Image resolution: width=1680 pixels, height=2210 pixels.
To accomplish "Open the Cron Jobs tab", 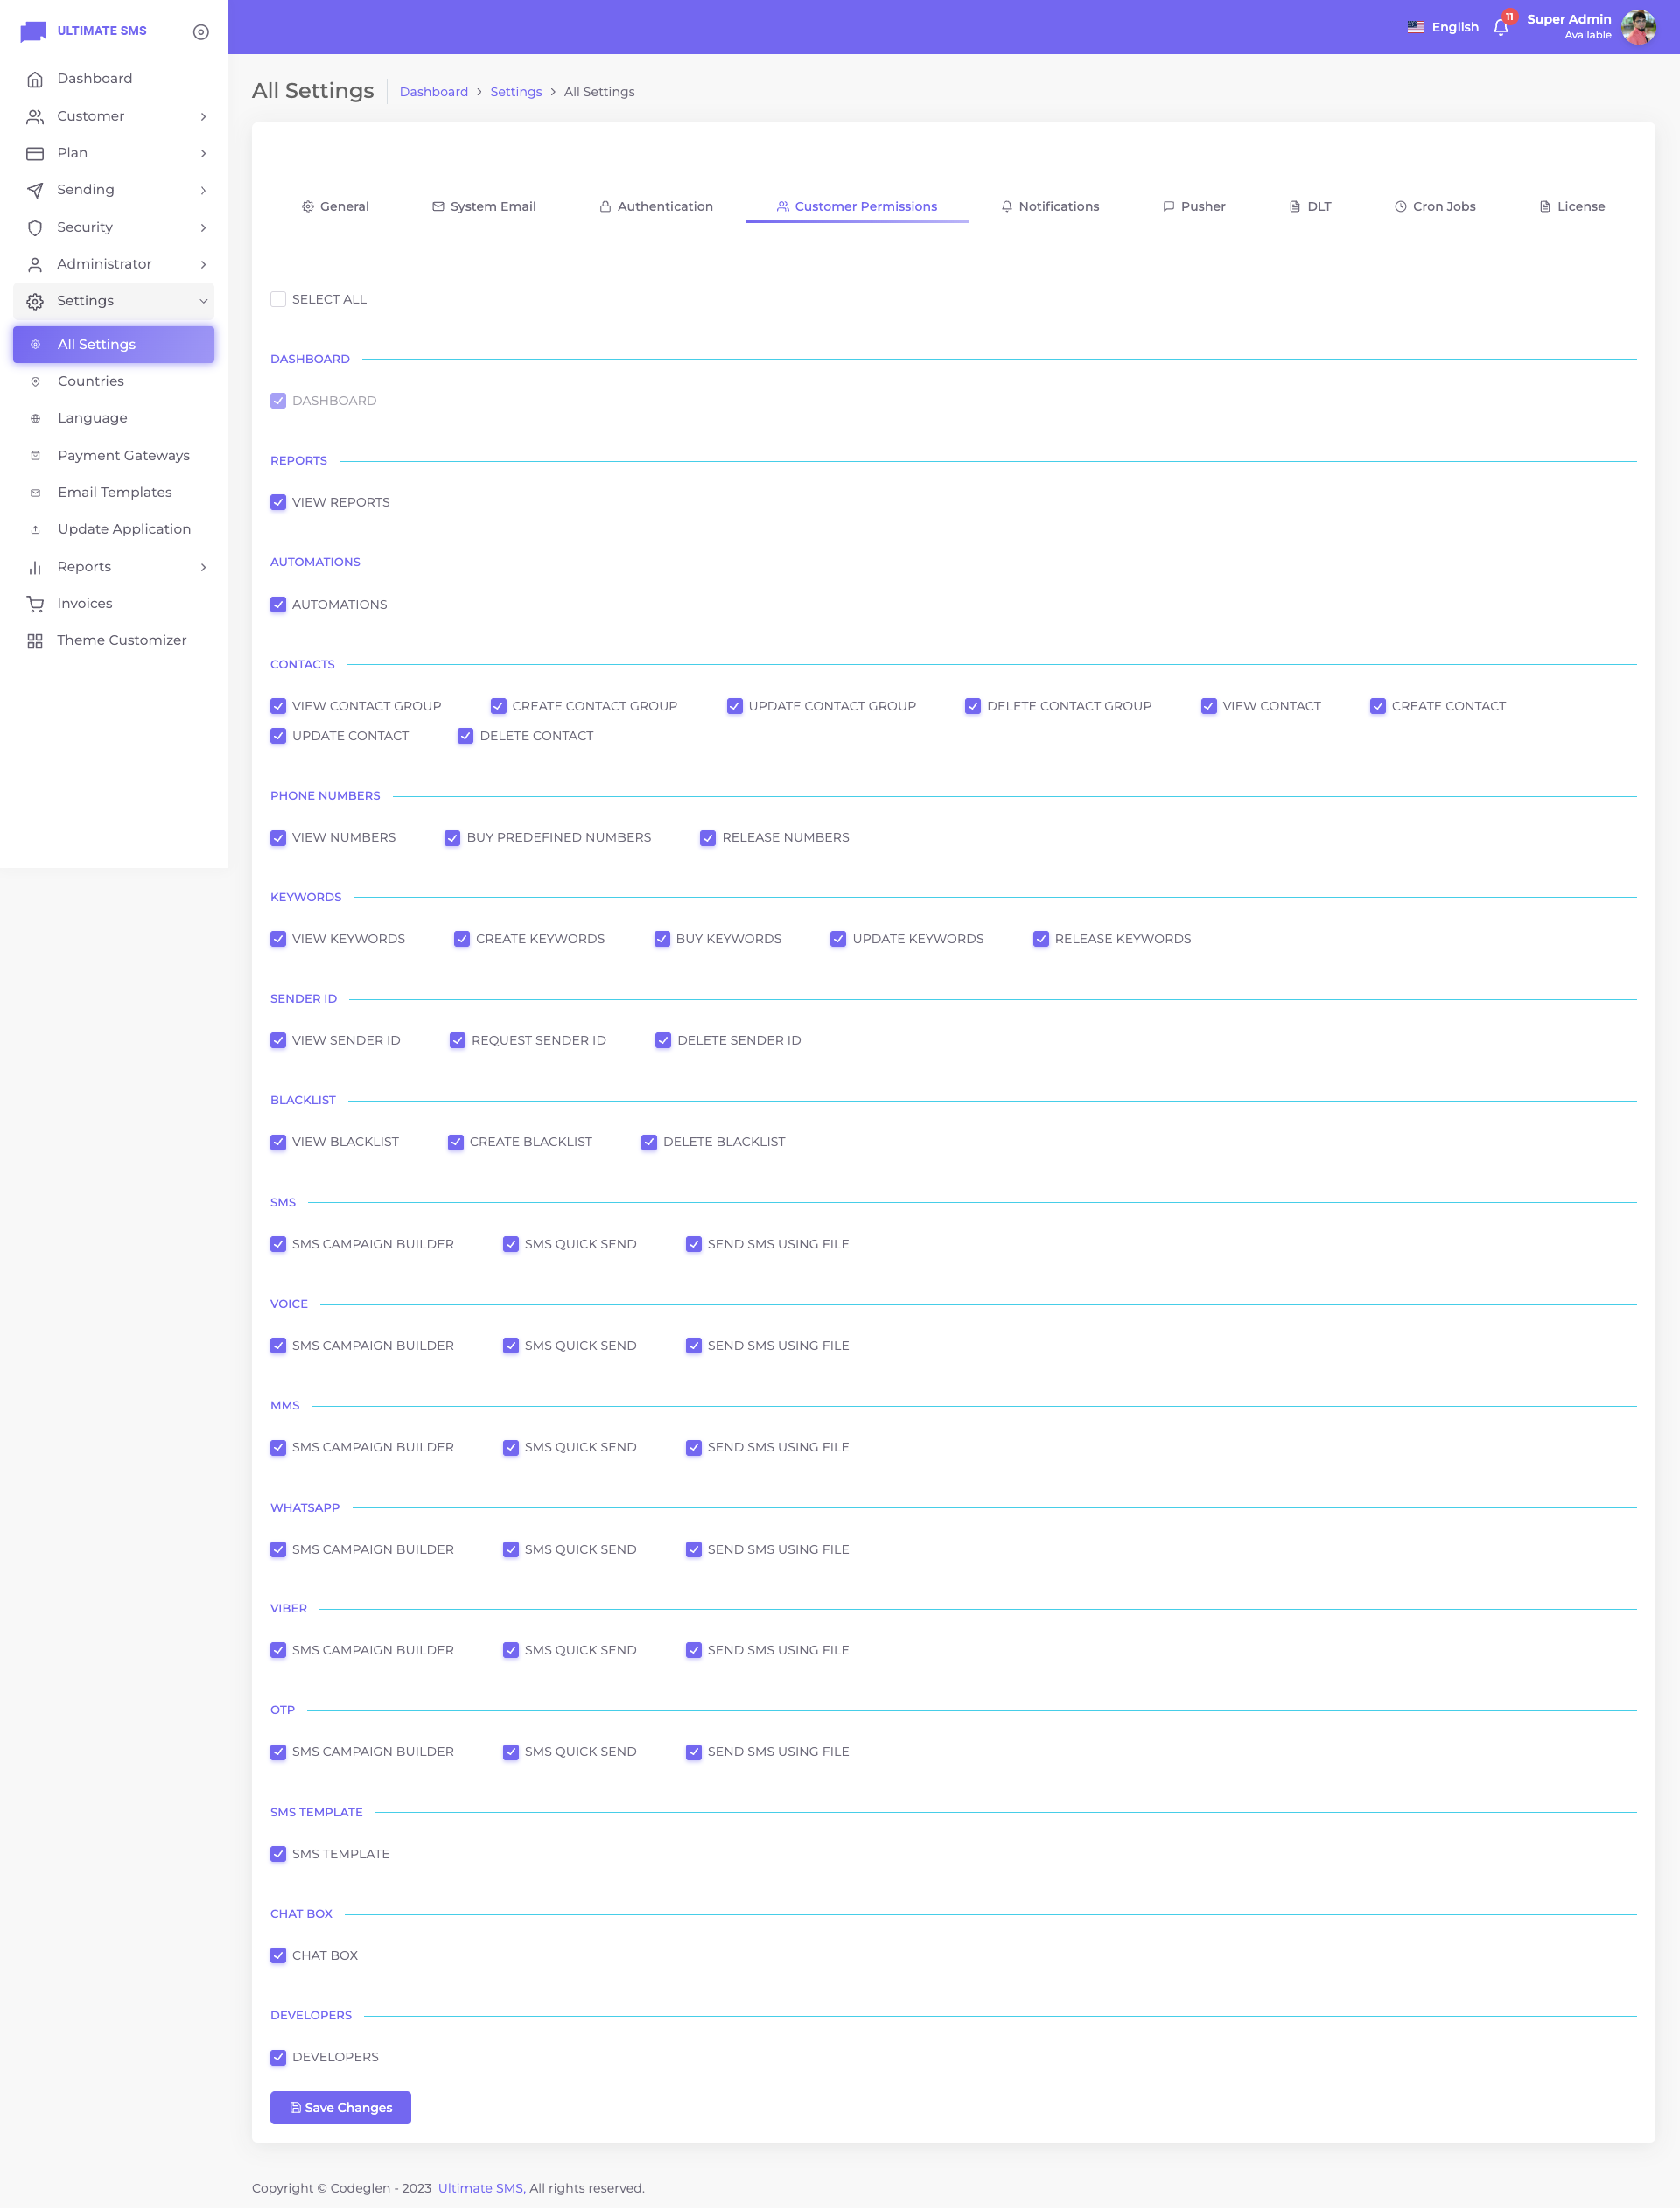I will click(x=1435, y=207).
